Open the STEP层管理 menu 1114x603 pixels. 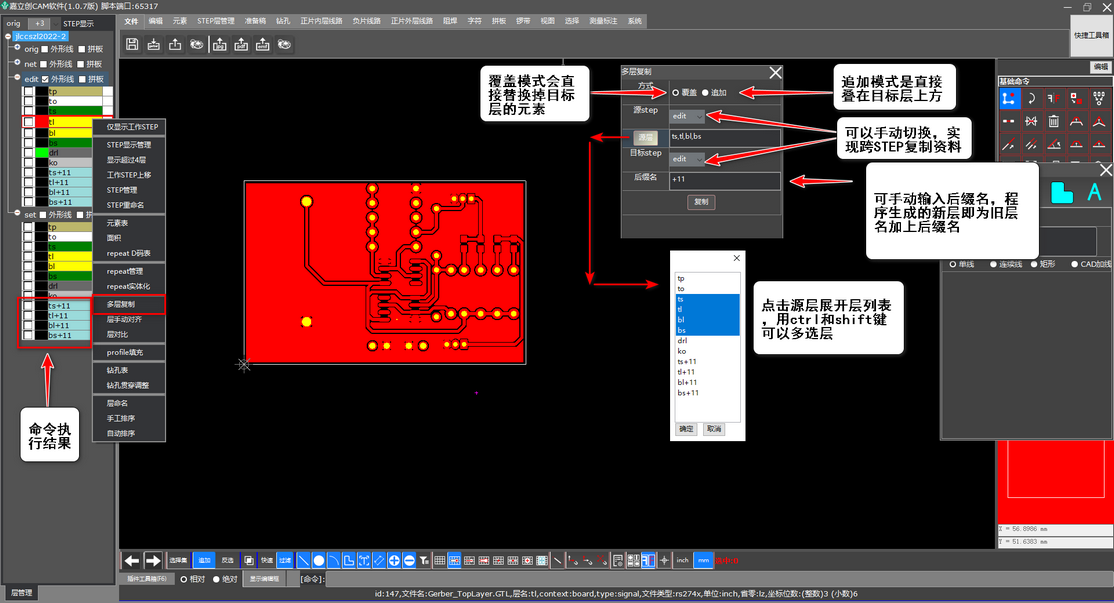tap(215, 21)
